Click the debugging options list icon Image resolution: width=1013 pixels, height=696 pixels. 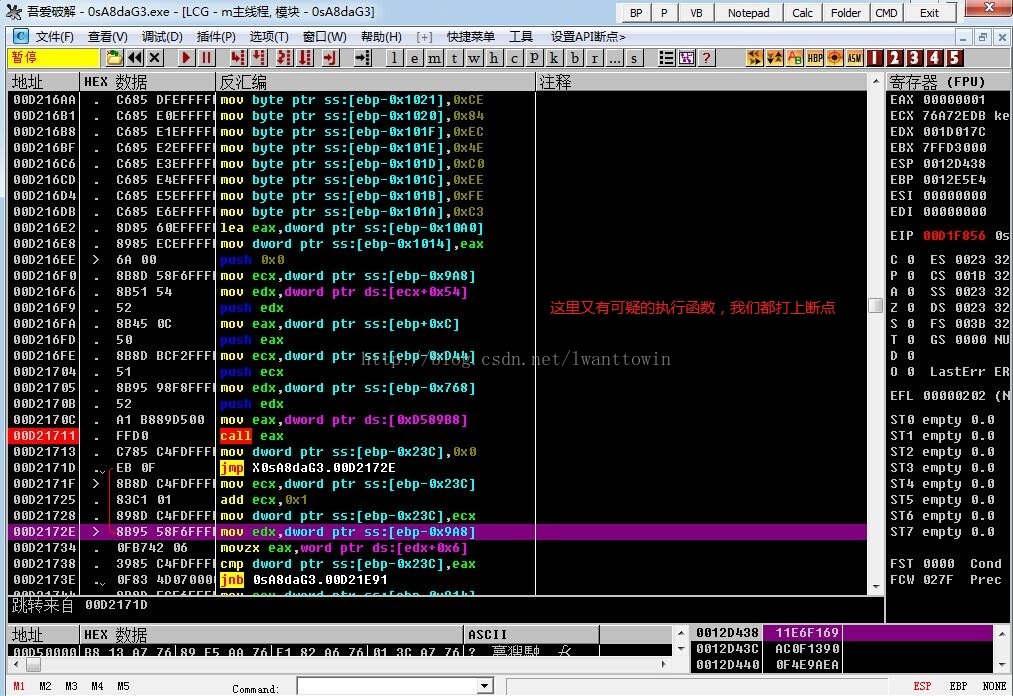(x=666, y=58)
